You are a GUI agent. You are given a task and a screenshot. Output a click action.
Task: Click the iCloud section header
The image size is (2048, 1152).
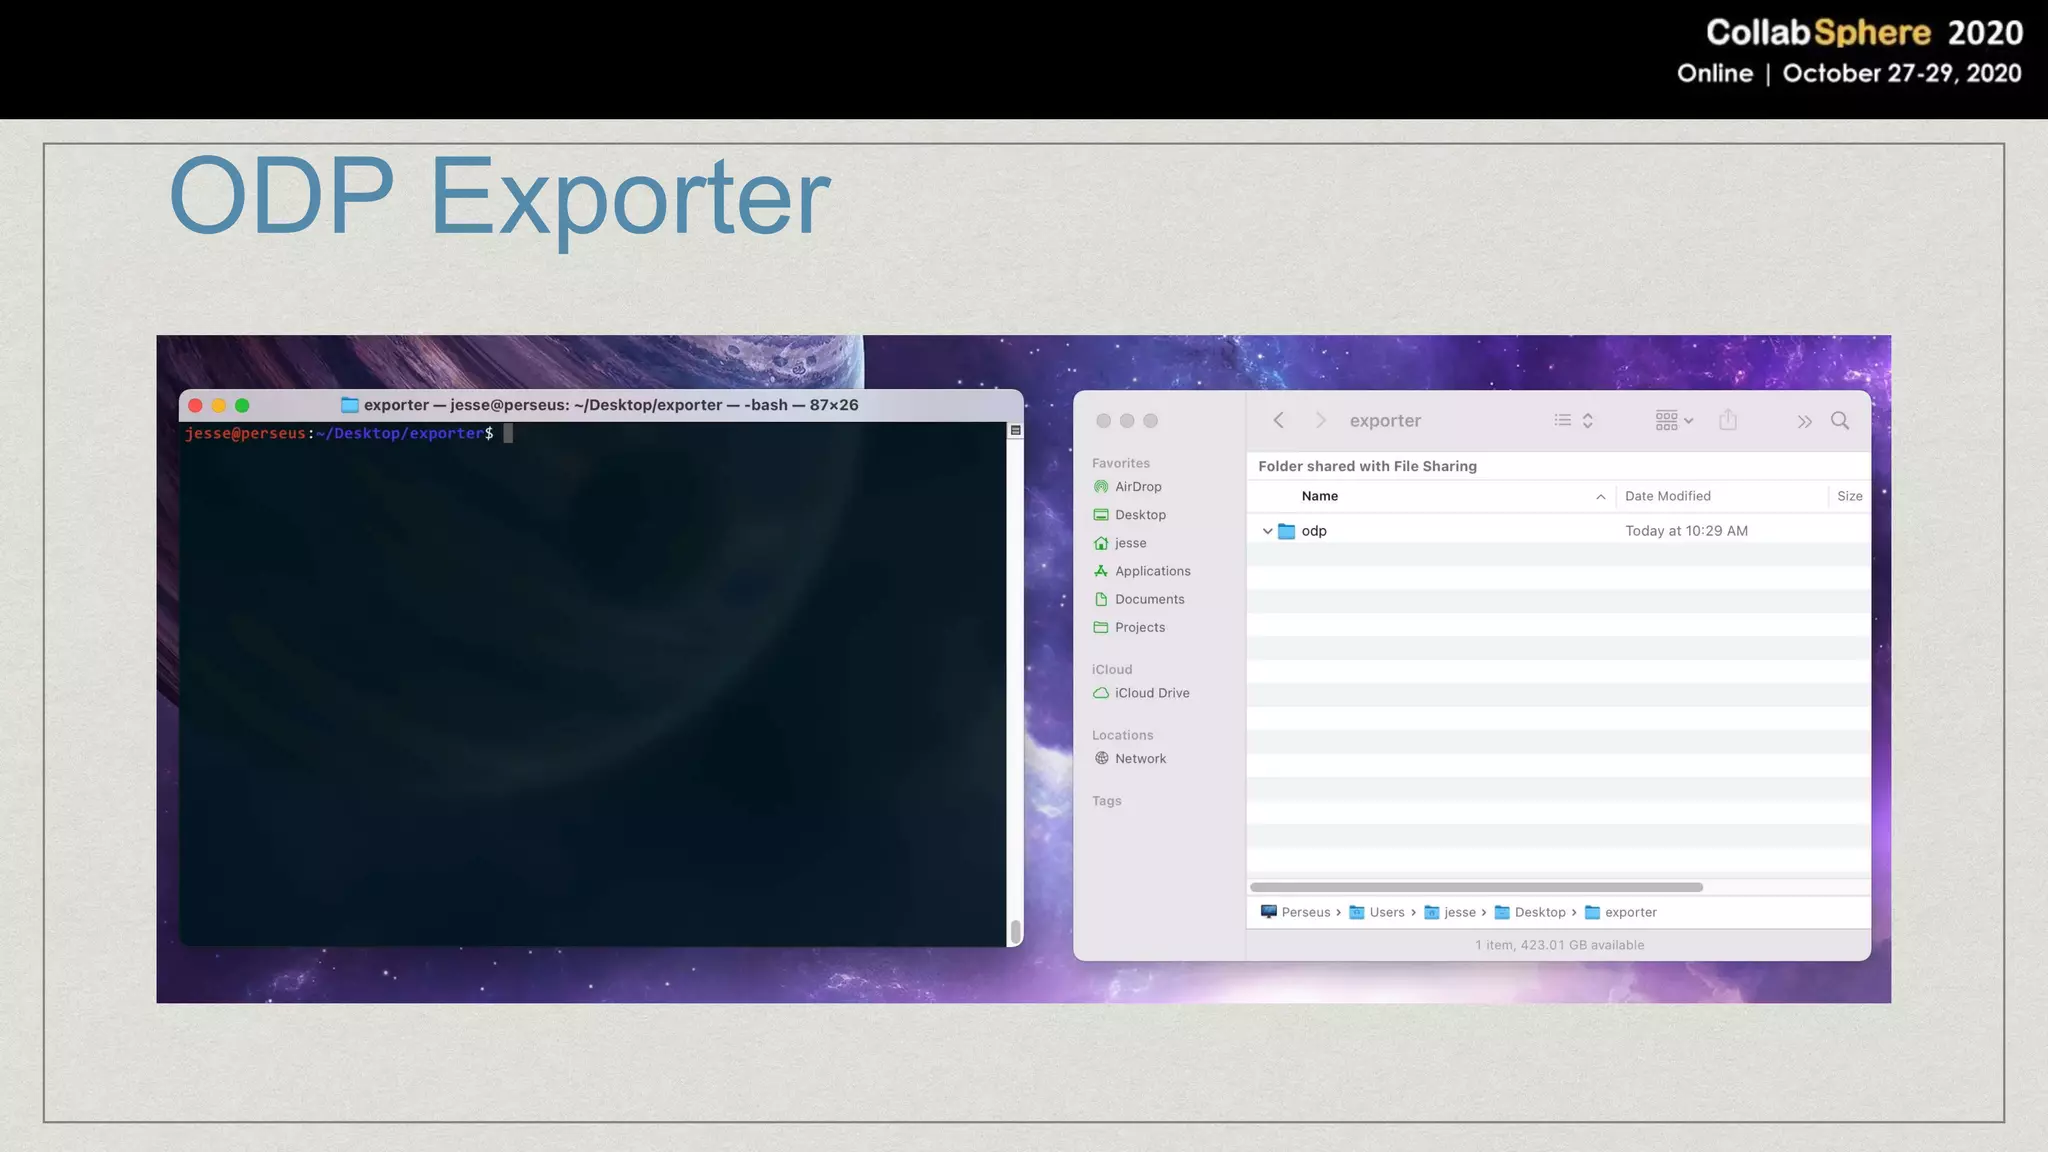tap(1112, 669)
